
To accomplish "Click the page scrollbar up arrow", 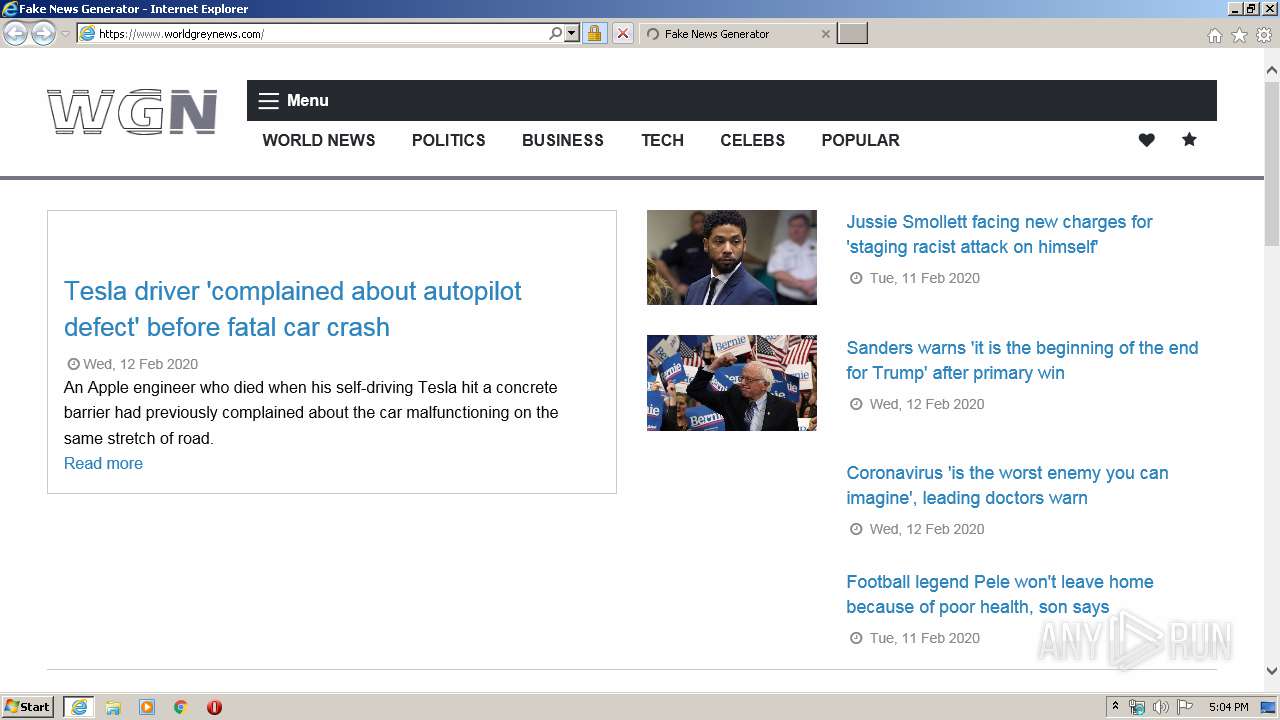I will click(1272, 70).
